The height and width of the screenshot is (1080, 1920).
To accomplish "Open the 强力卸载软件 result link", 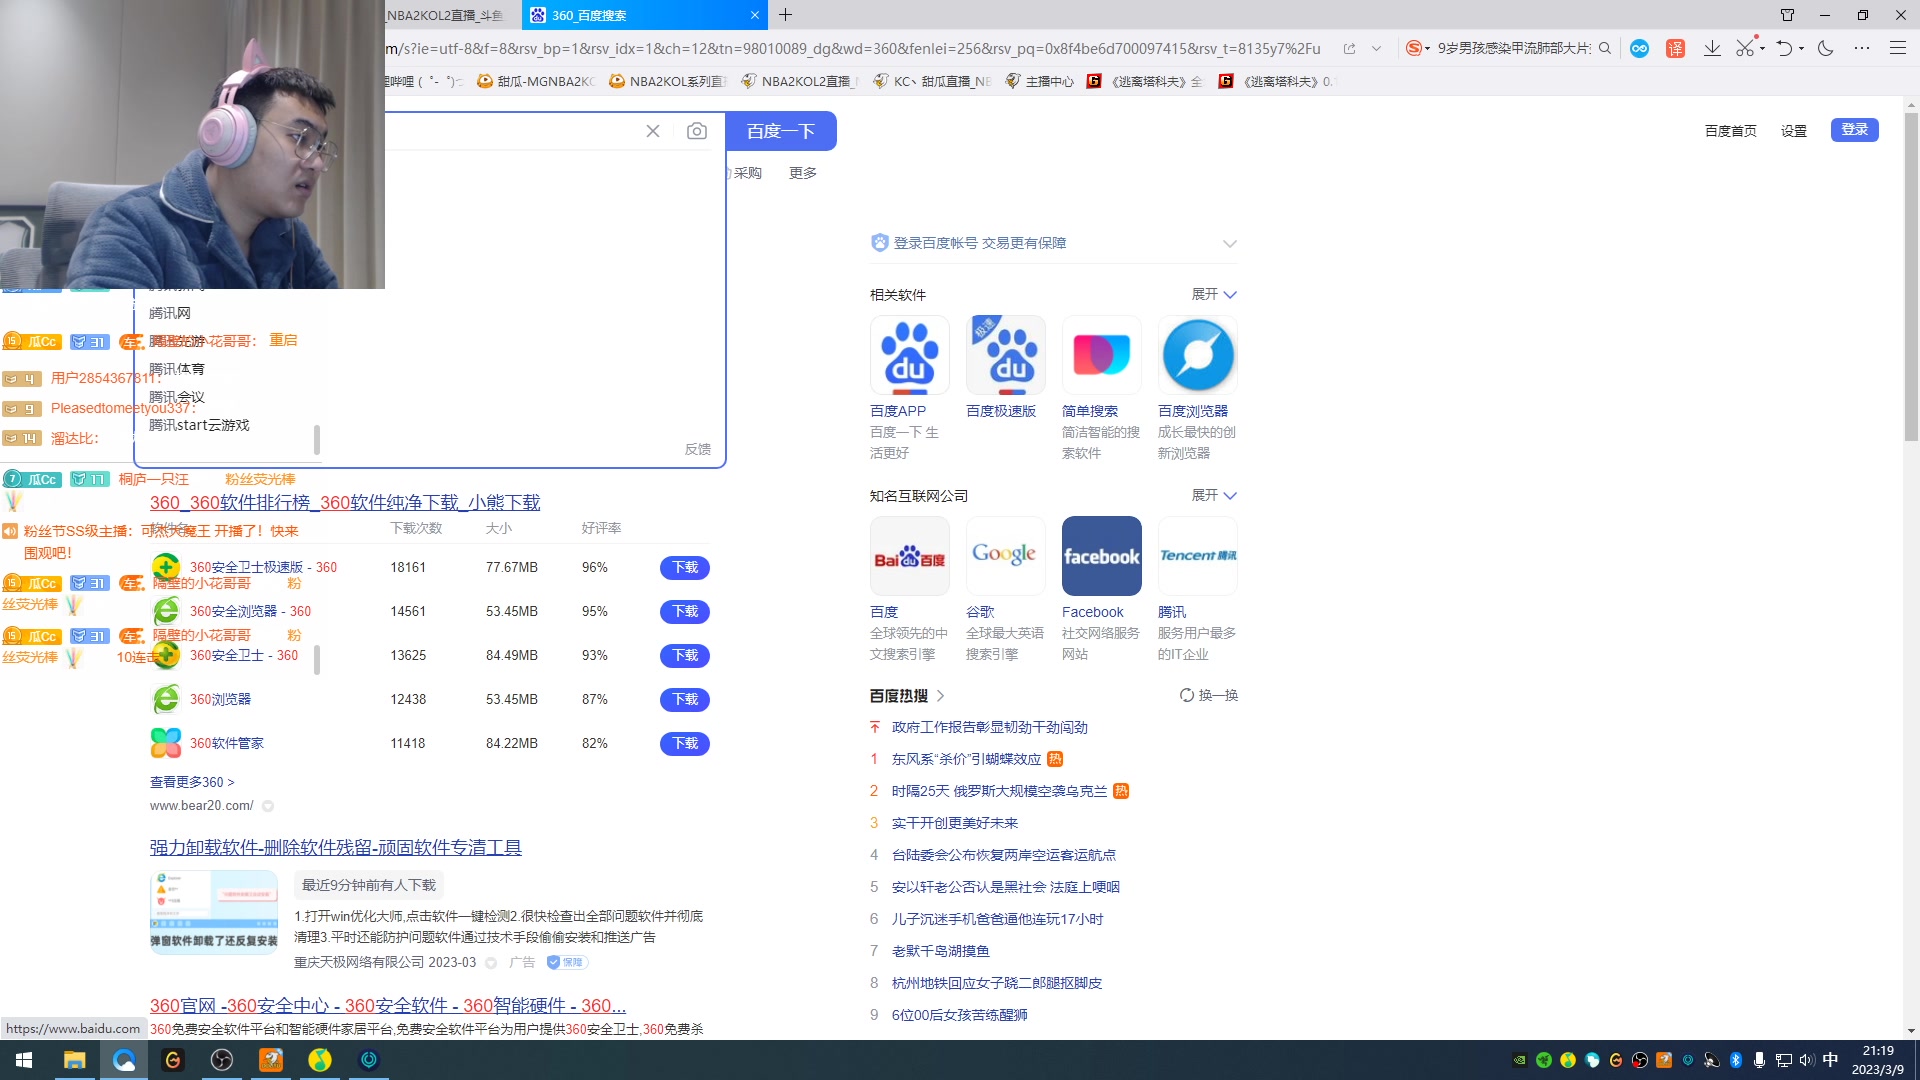I will [336, 847].
